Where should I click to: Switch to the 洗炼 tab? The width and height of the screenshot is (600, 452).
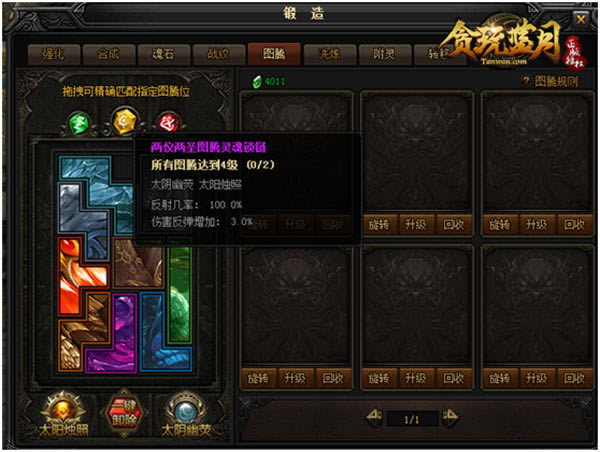point(329,54)
